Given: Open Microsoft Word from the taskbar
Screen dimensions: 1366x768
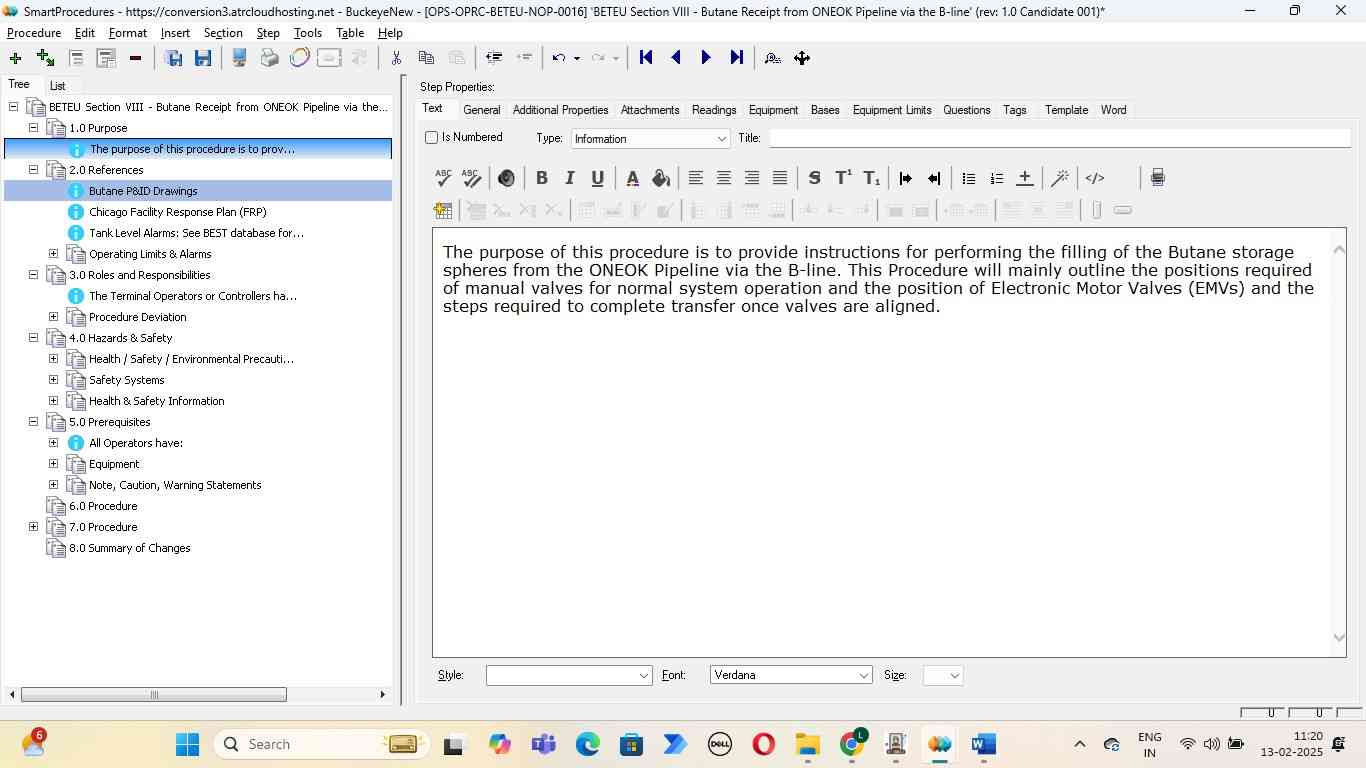Looking at the screenshot, I should coord(984,744).
